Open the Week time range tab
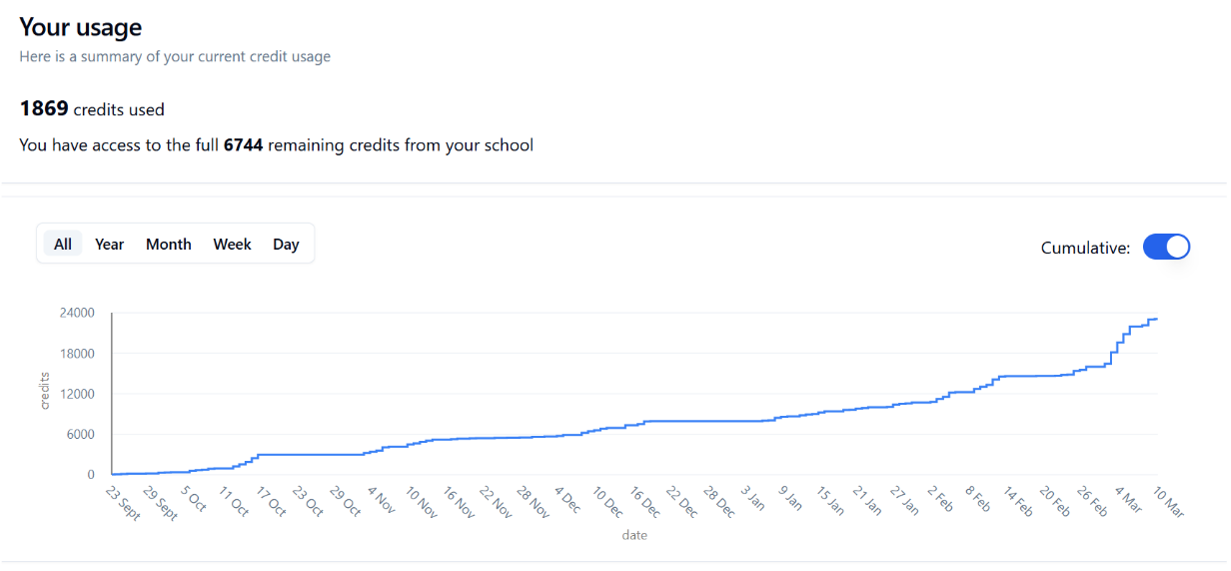 coord(232,244)
